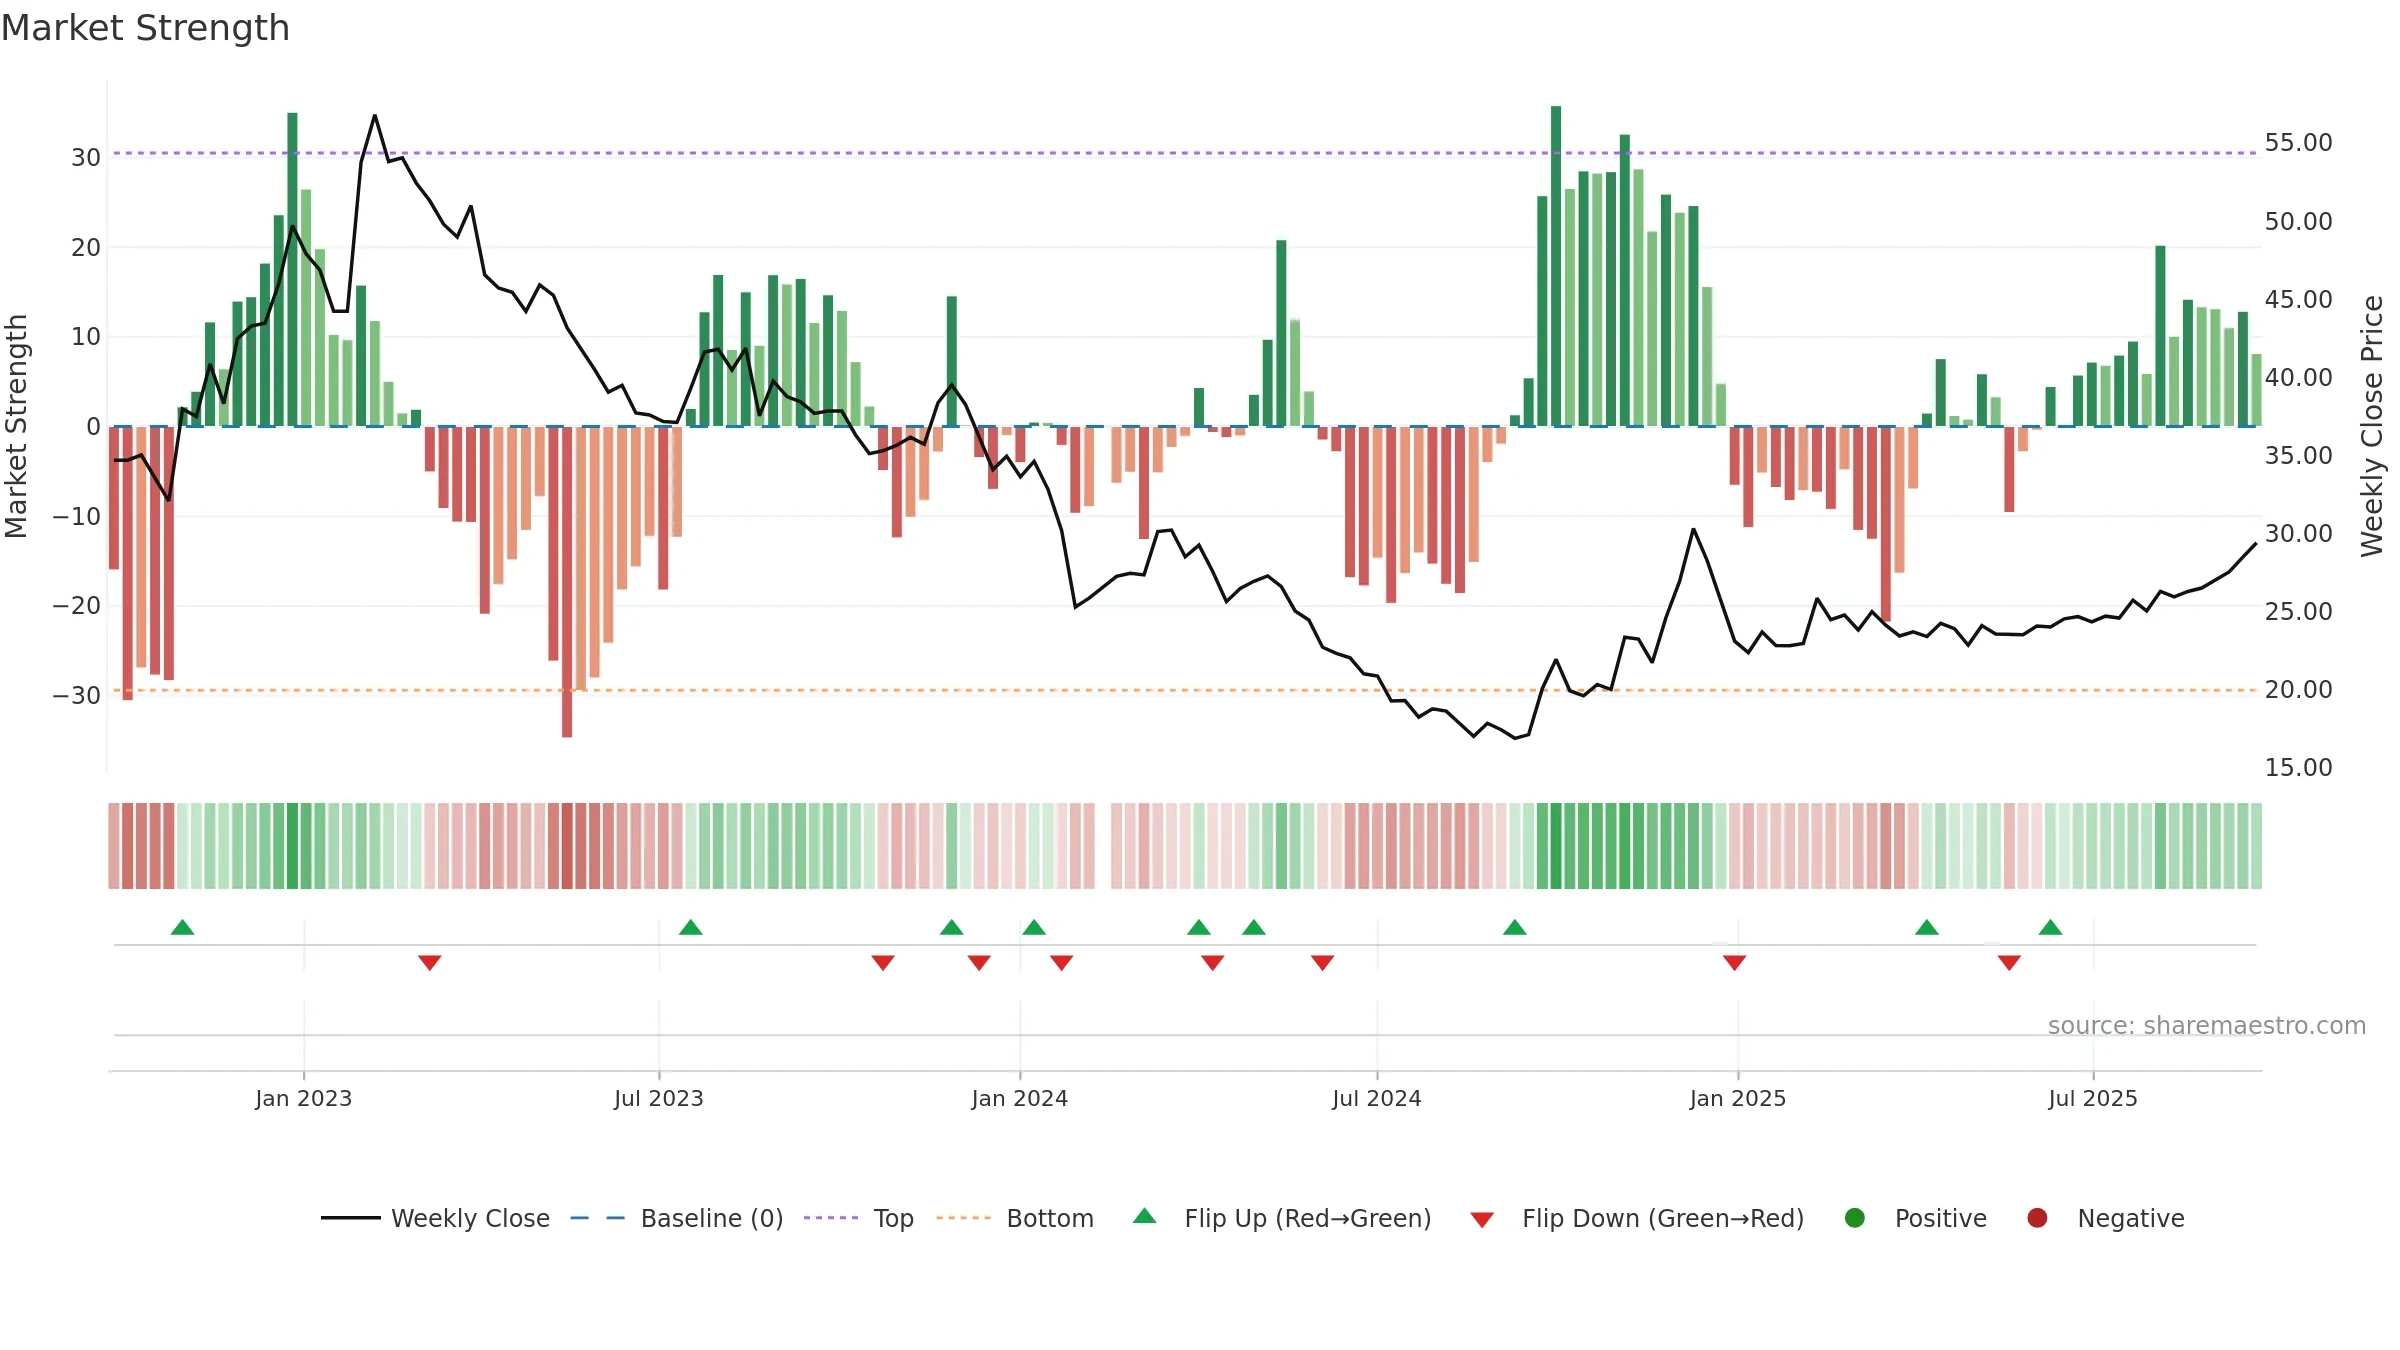Select the last red flip-down triangle before Jul 2025

2009,963
